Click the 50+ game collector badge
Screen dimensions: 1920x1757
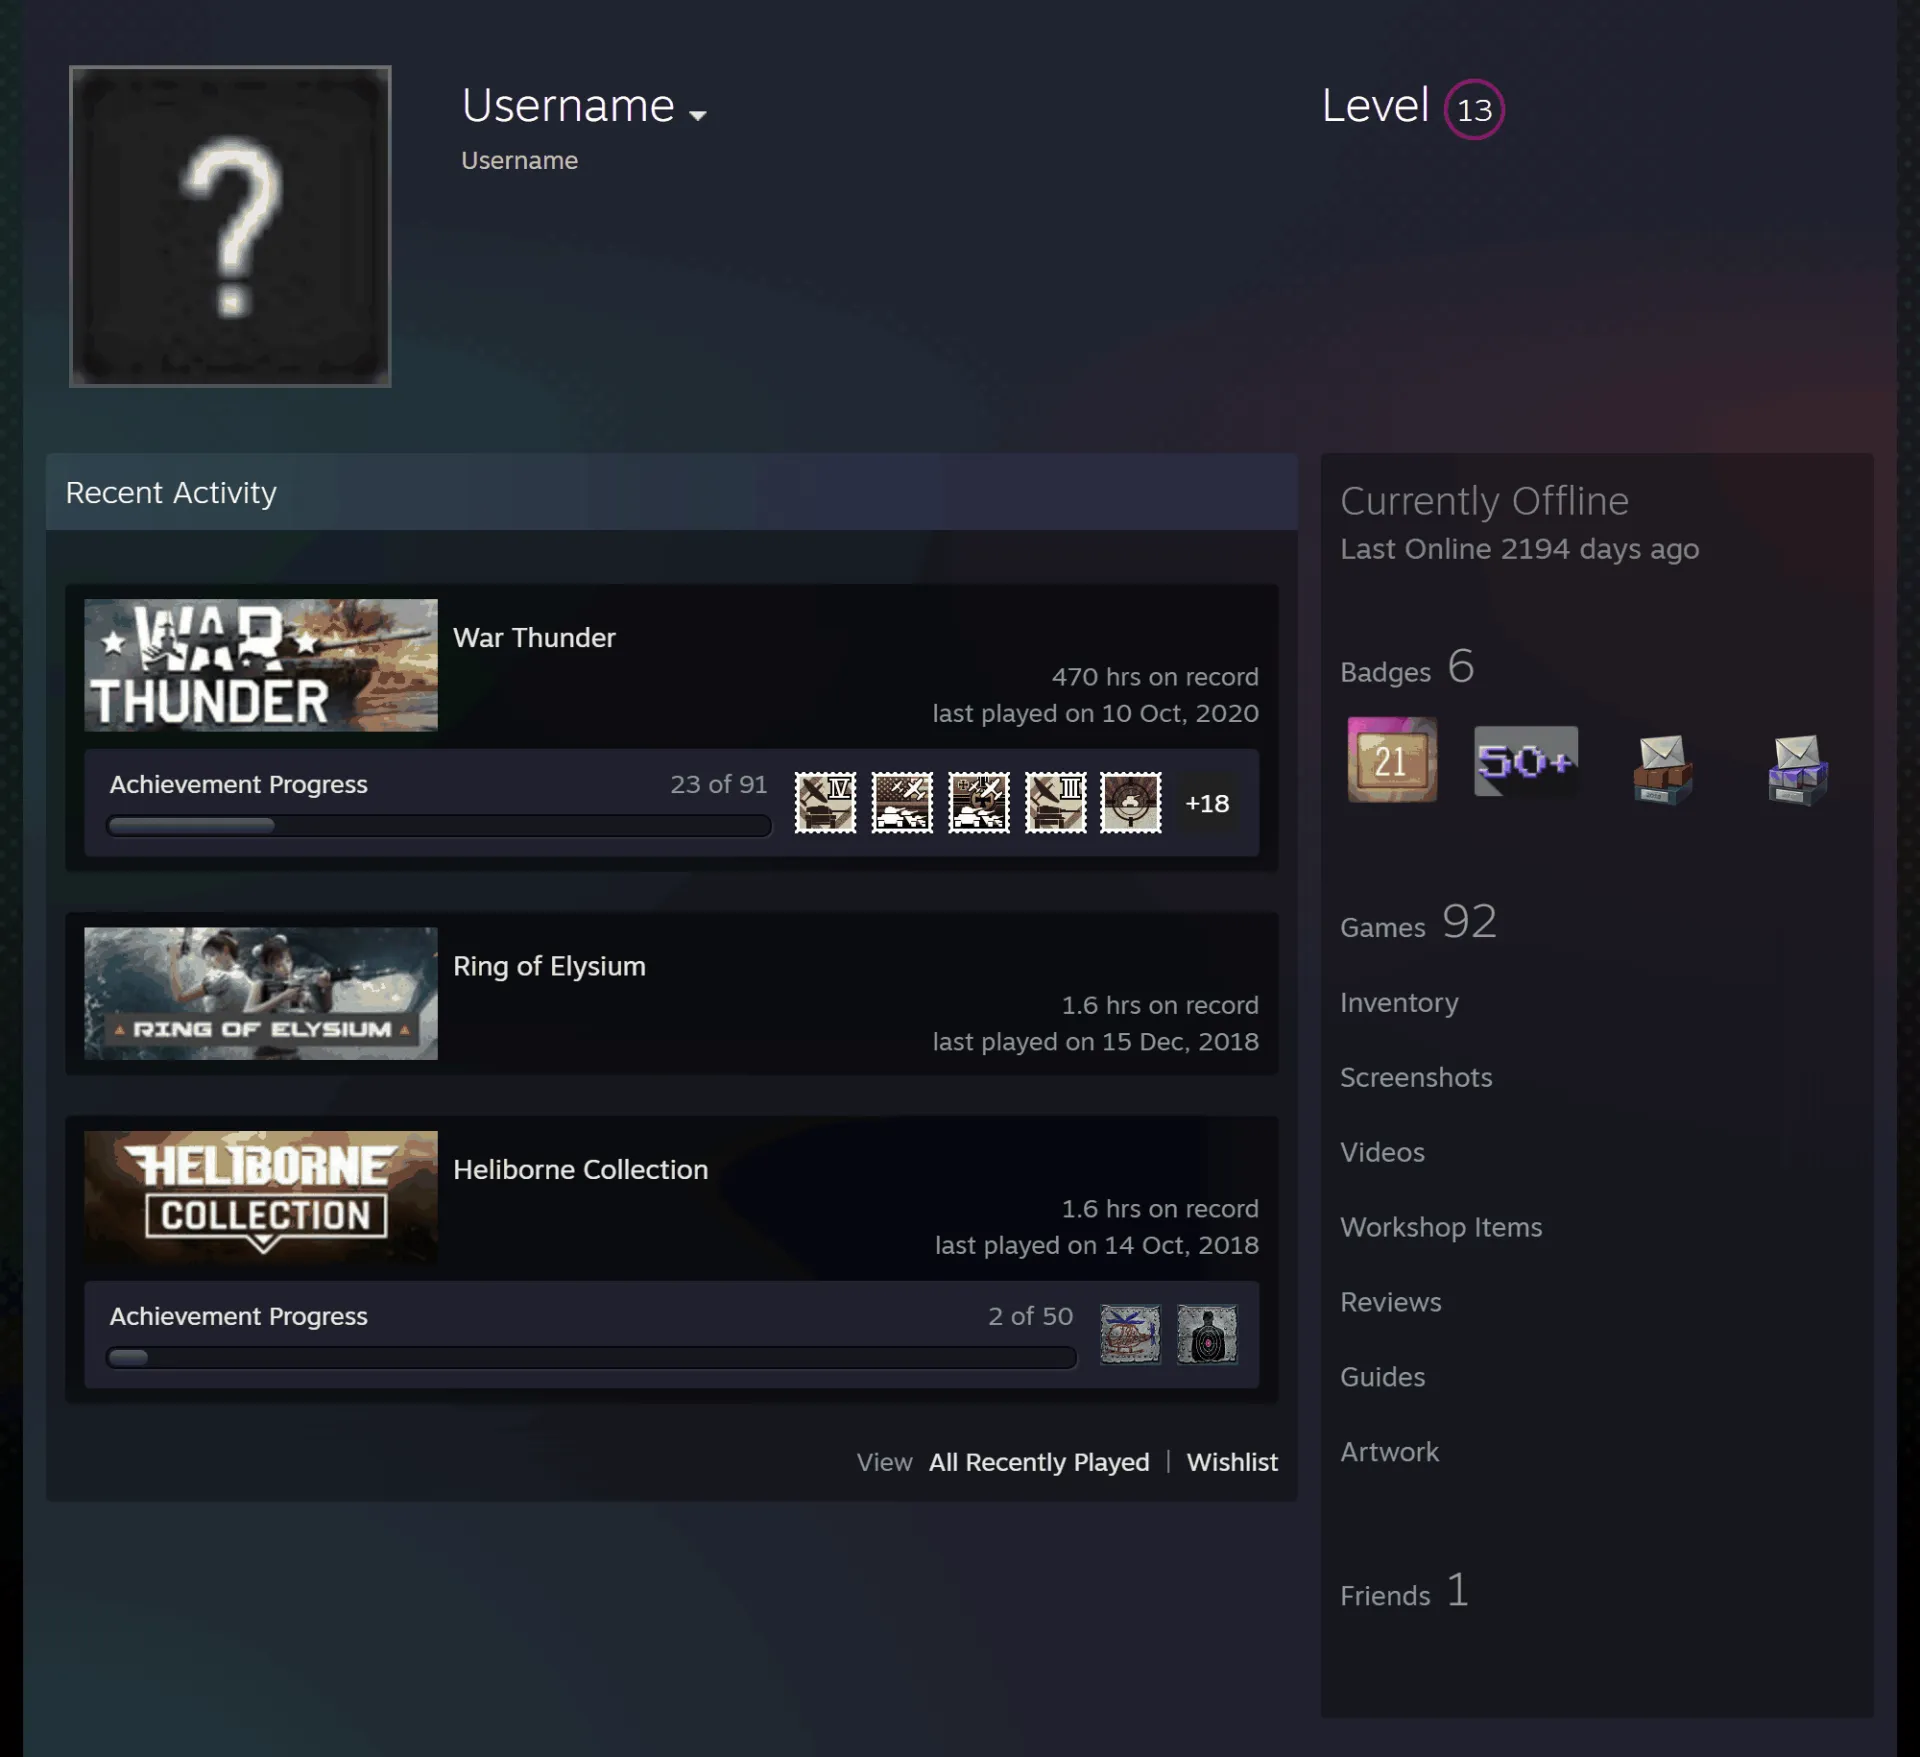[x=1526, y=761]
